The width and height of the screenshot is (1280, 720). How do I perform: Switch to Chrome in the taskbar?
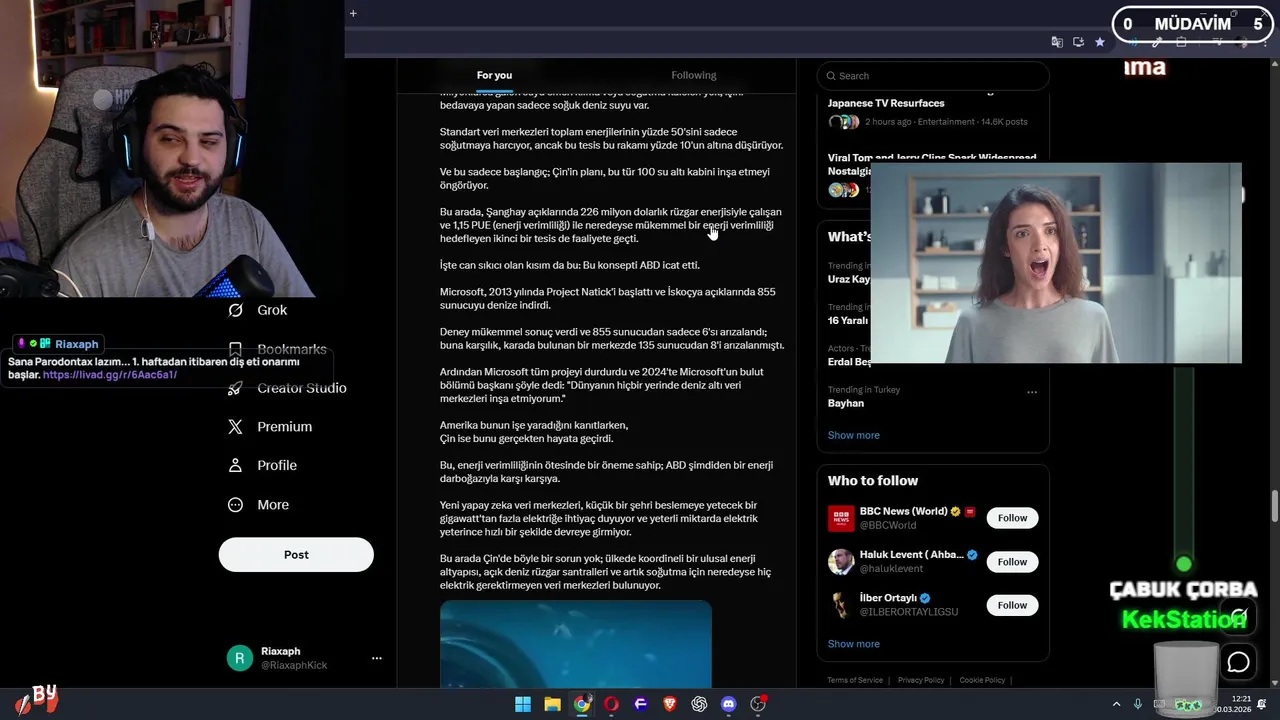point(582,704)
